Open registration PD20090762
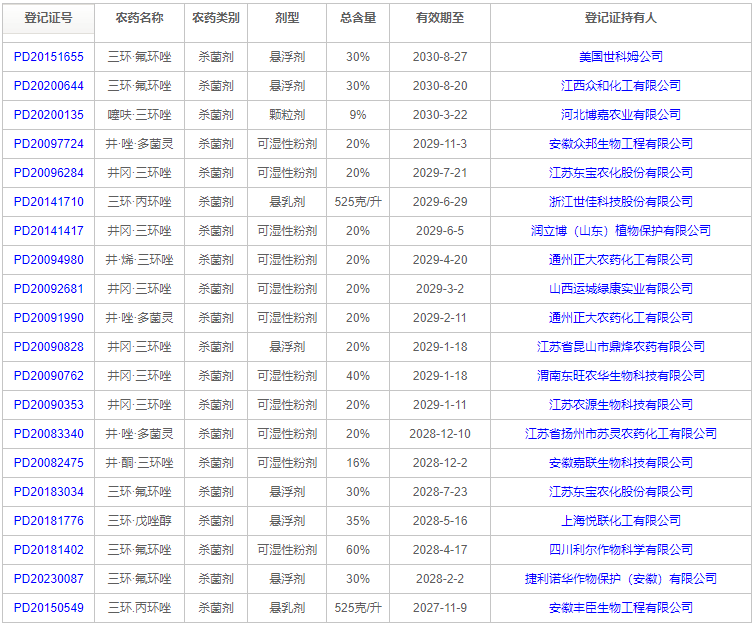This screenshot has width=754, height=625. click(x=49, y=376)
